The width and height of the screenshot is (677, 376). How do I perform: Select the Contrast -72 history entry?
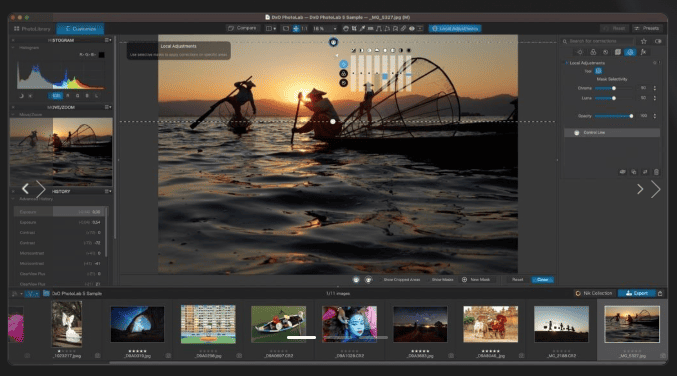click(60, 243)
